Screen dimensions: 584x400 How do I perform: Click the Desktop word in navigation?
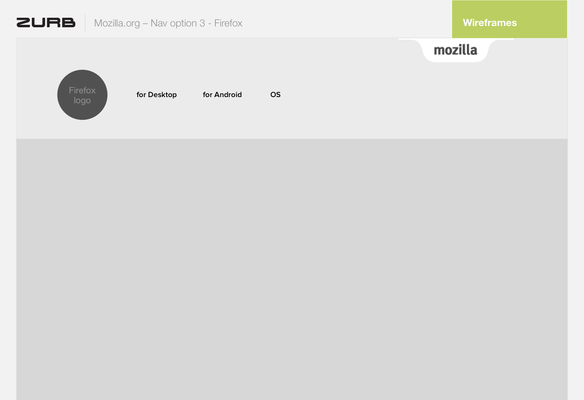tap(162, 95)
